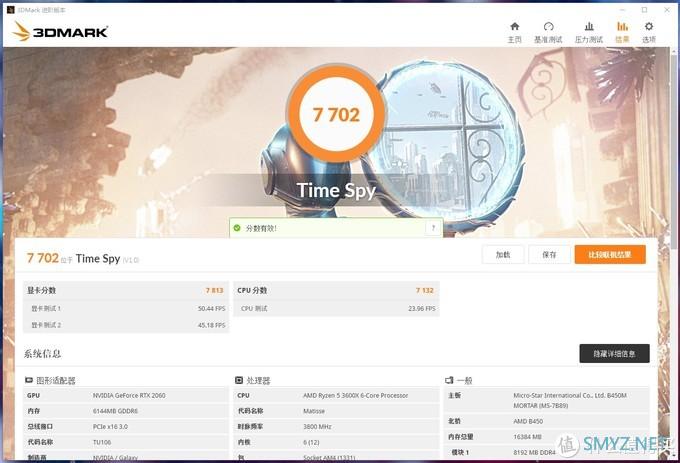Click the 6144MB GDDR6 memory value

click(x=116, y=411)
